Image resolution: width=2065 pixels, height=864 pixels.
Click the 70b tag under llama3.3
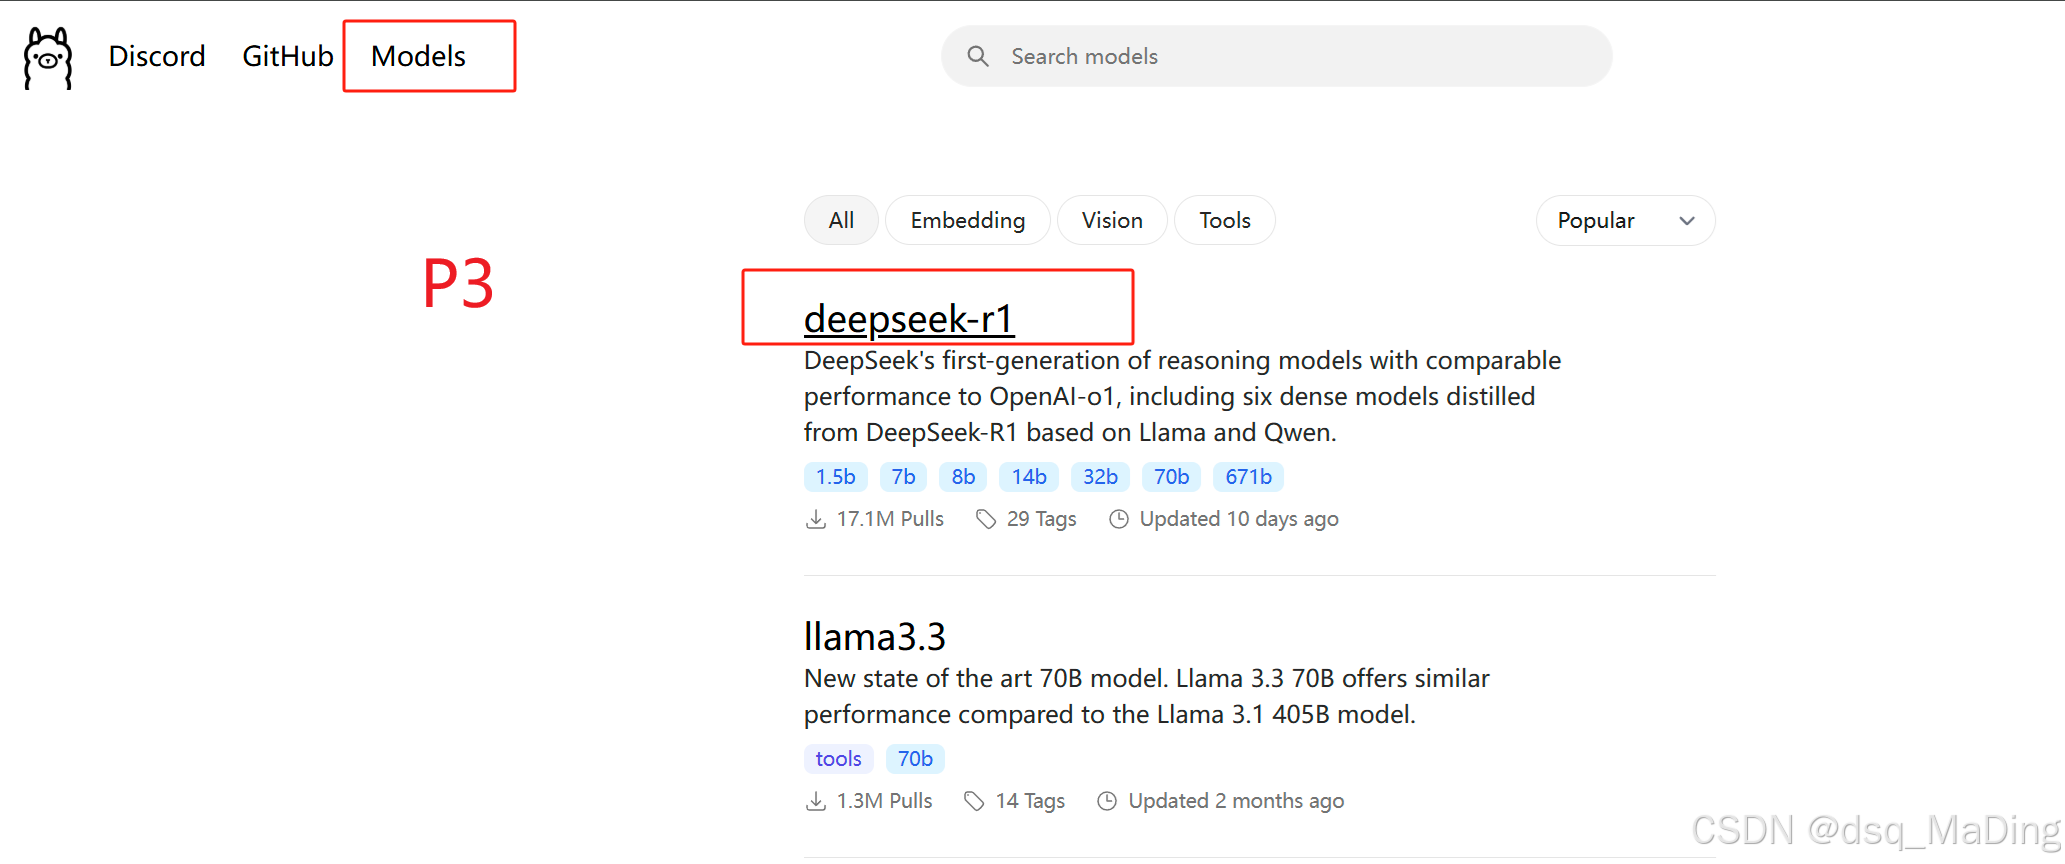point(915,759)
